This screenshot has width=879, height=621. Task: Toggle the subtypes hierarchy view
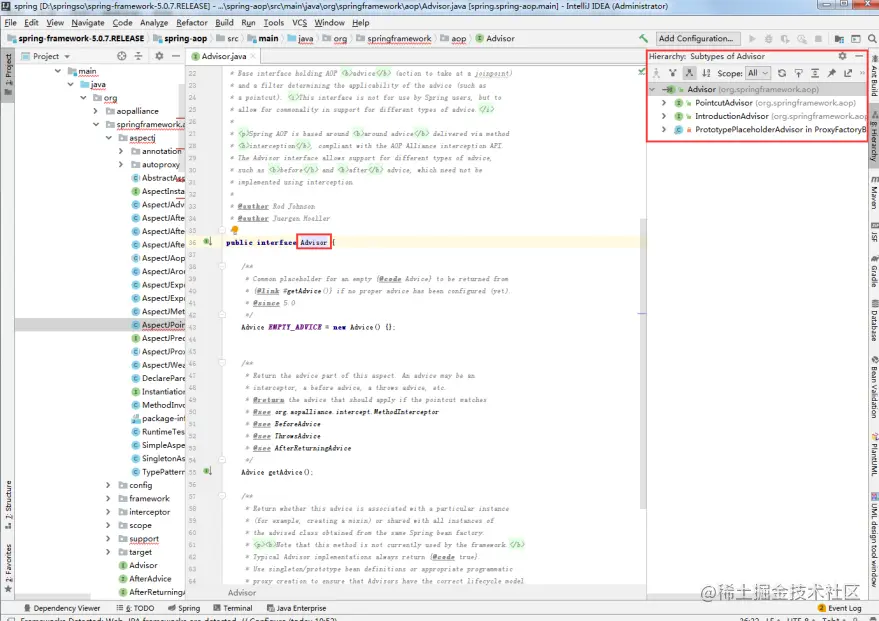tap(690, 73)
